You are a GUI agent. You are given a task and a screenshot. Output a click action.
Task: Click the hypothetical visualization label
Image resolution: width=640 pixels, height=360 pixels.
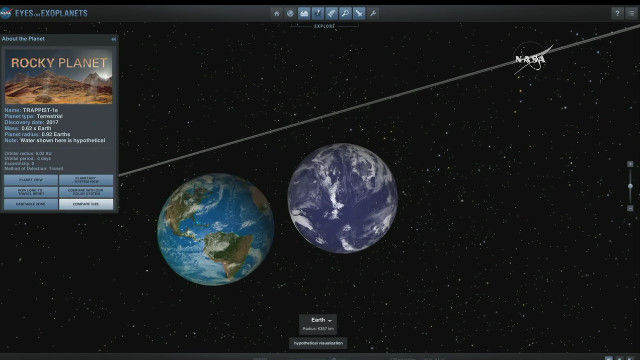[318, 343]
